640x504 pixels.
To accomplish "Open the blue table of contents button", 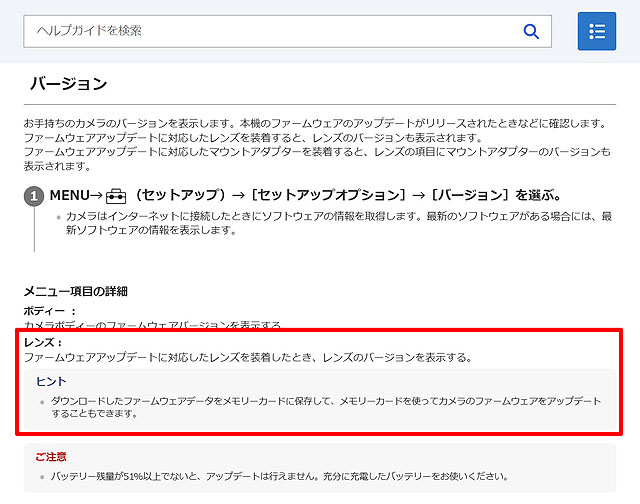I will click(597, 31).
